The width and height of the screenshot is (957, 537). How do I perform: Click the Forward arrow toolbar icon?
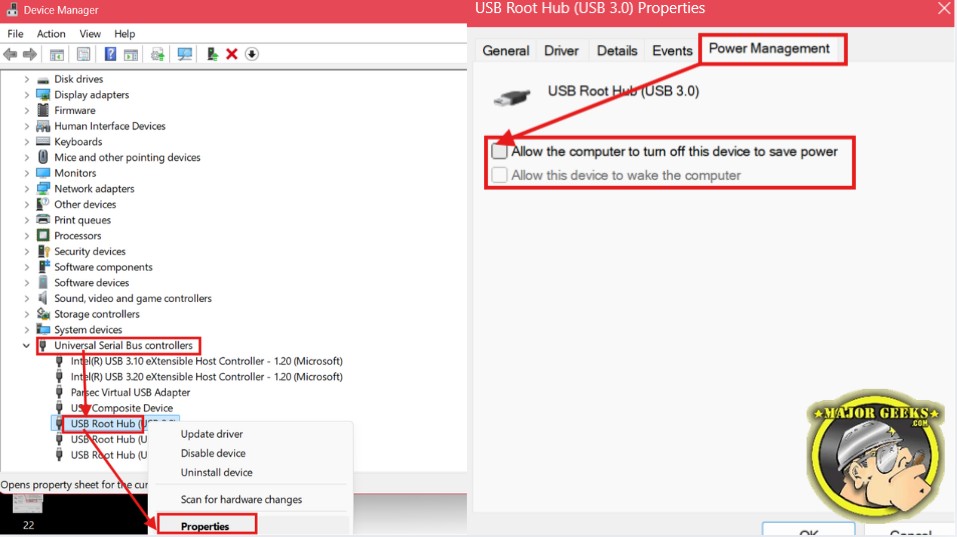point(29,54)
